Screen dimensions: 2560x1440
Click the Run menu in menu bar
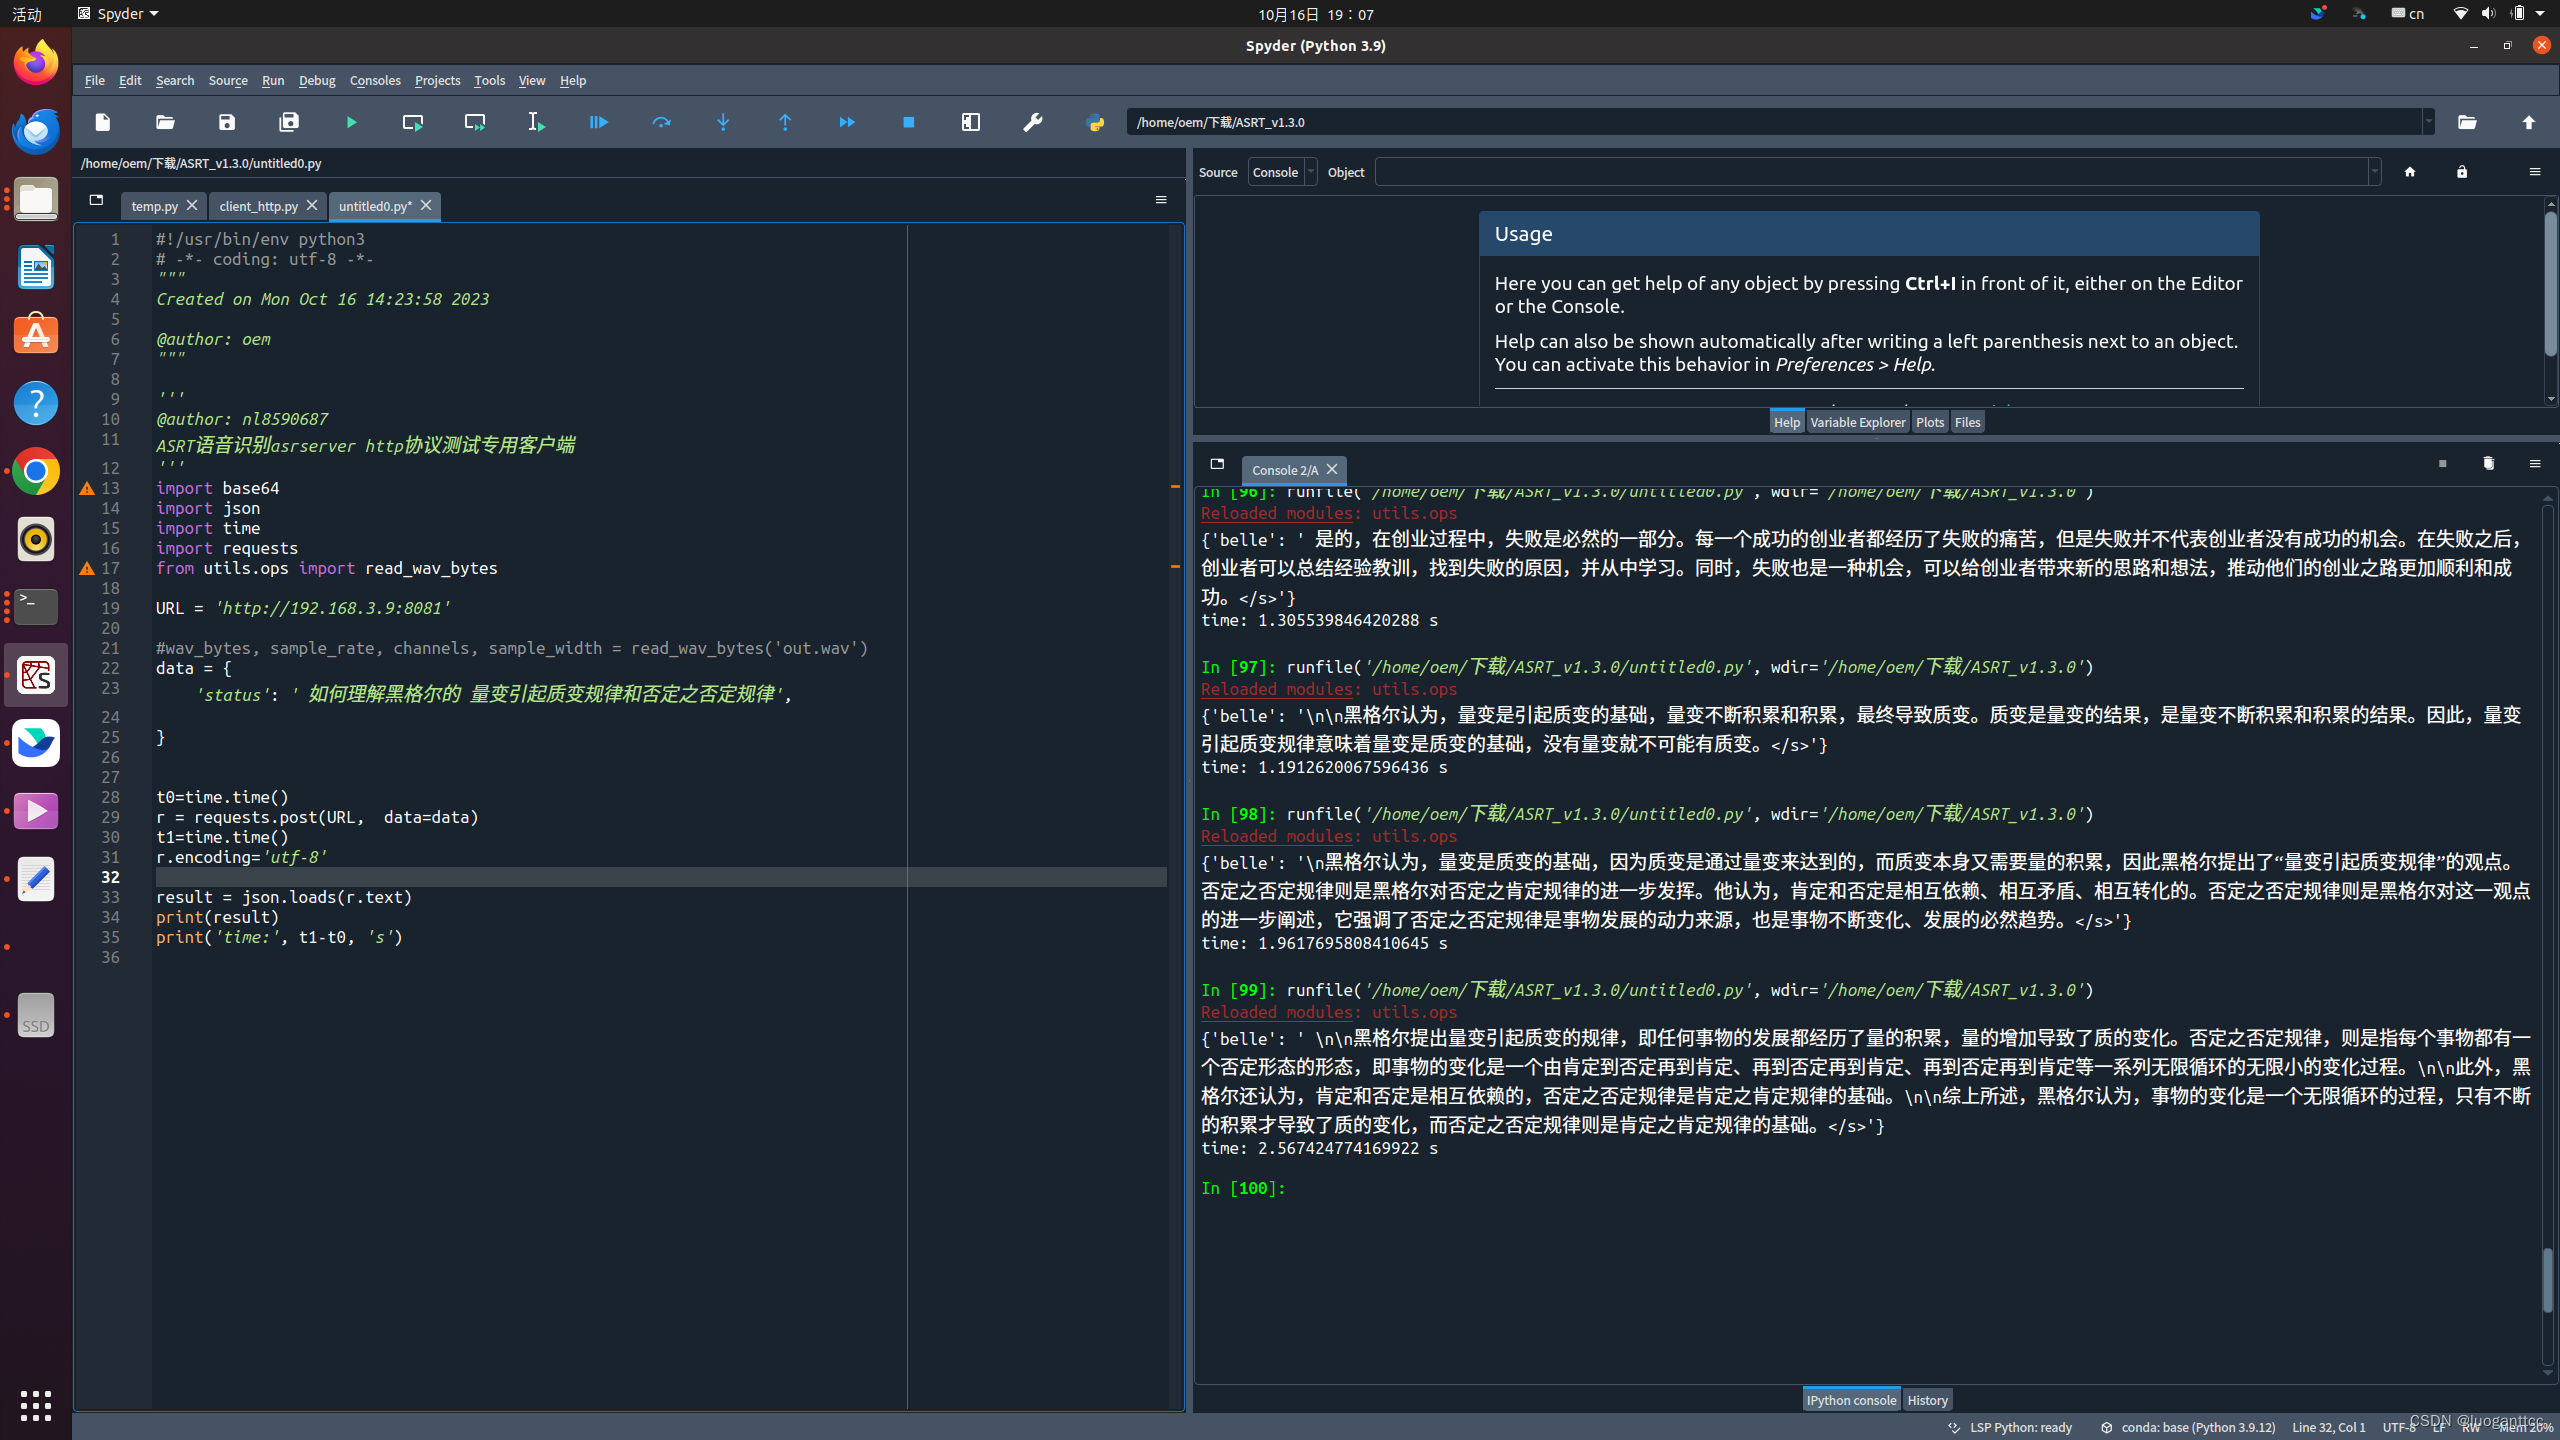point(273,81)
